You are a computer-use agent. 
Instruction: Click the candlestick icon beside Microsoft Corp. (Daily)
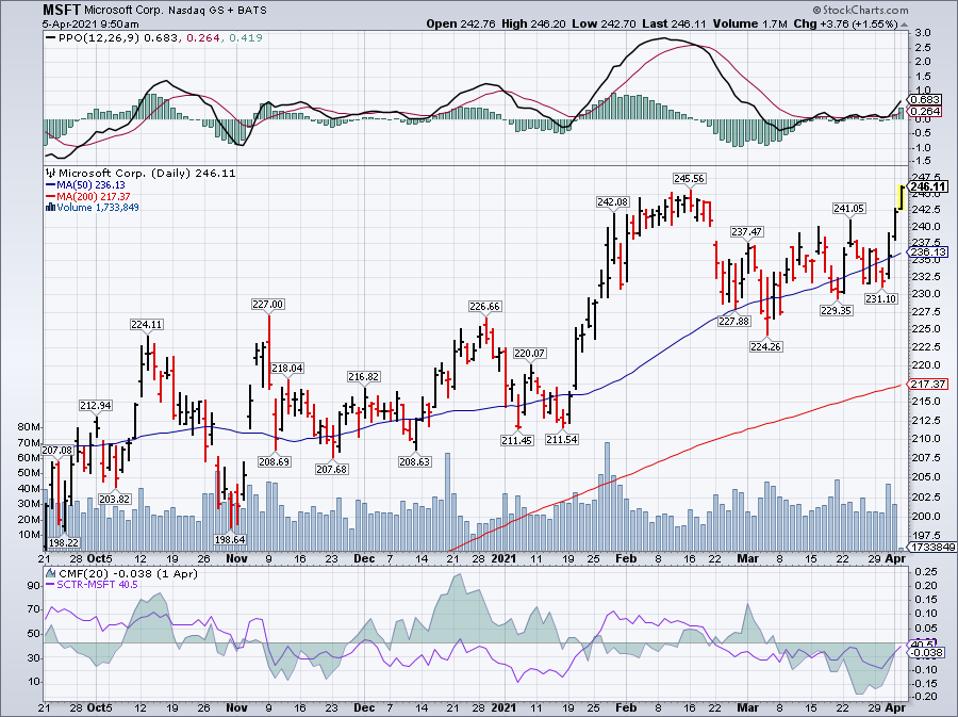pyautogui.click(x=51, y=173)
